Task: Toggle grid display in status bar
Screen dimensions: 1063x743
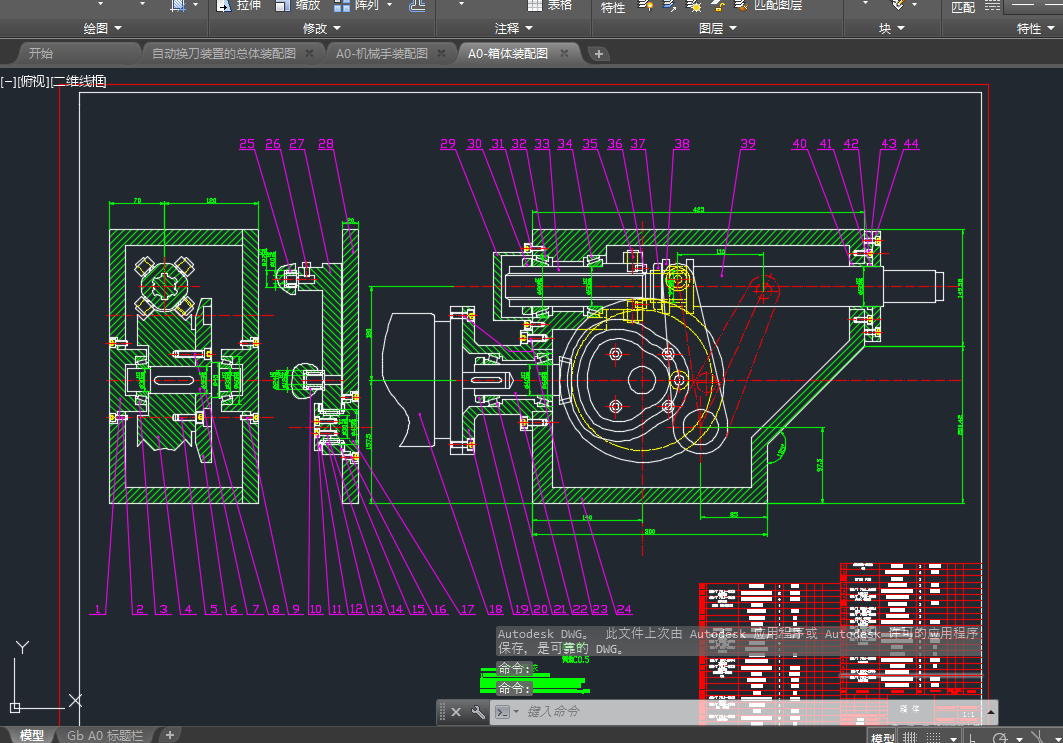Action: tap(910, 738)
